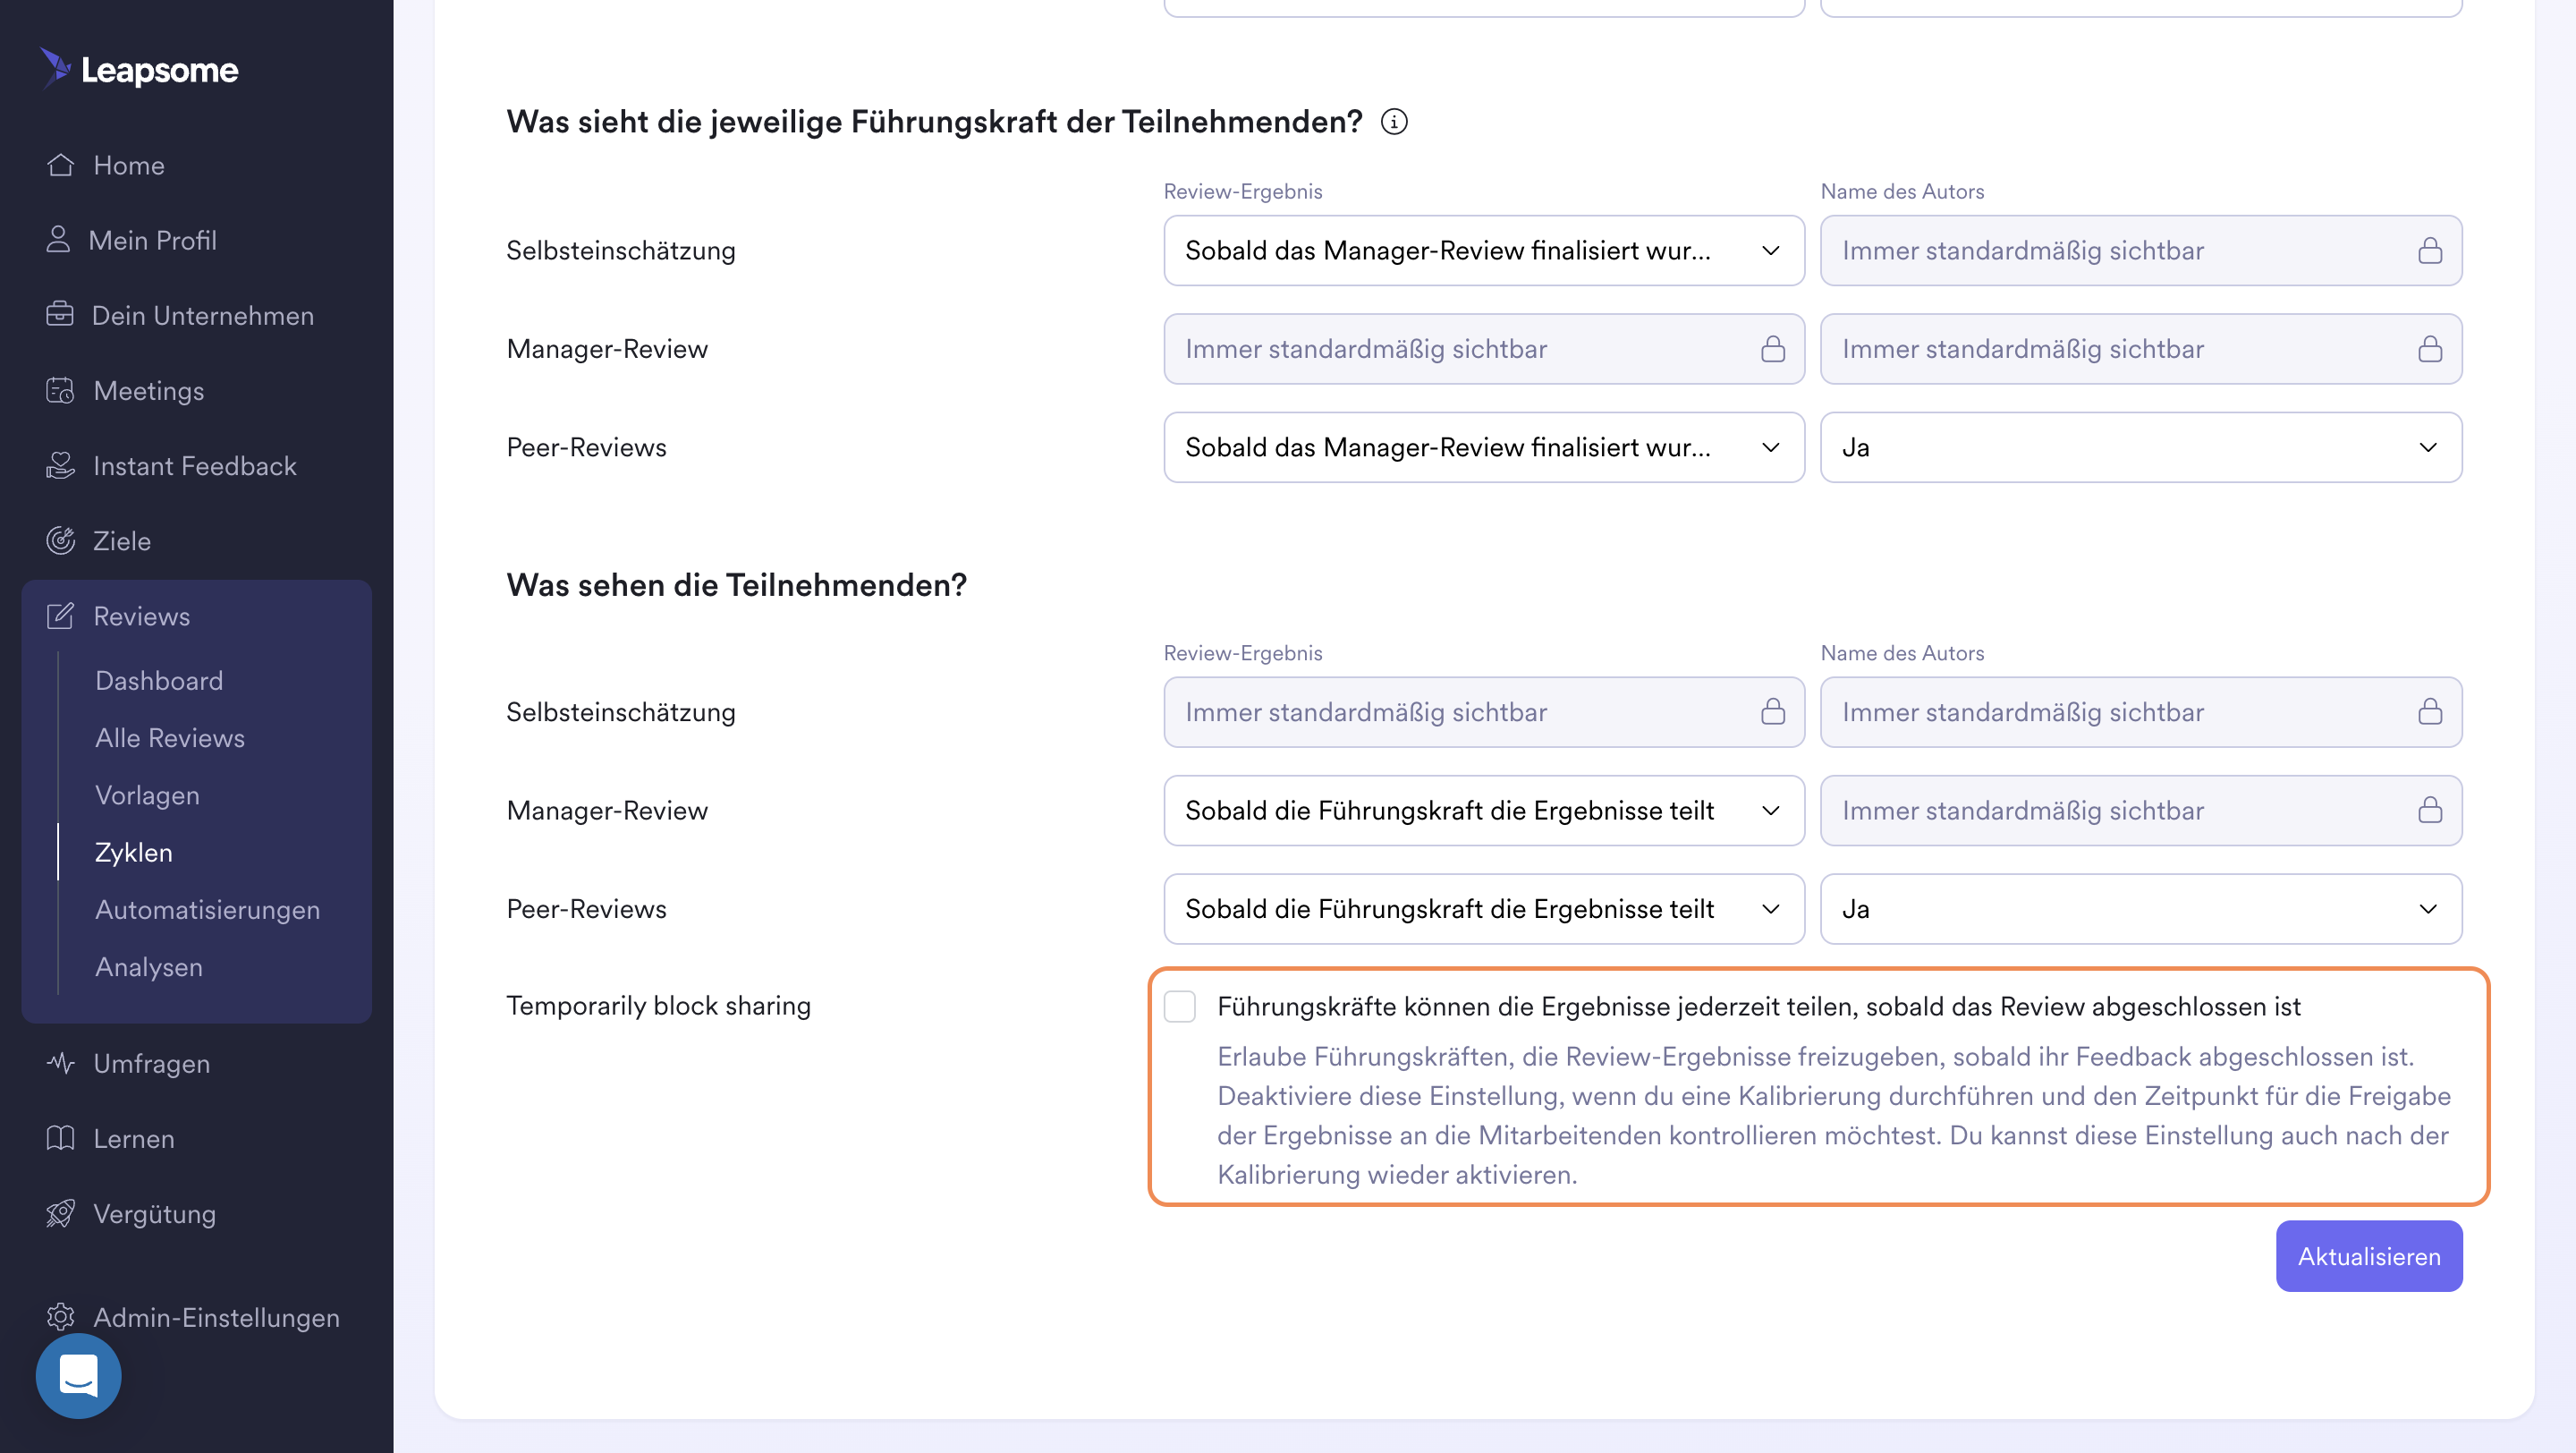This screenshot has width=2576, height=1453.
Task: Click lock icon in manager-section Manager-Review author field
Action: [2430, 349]
